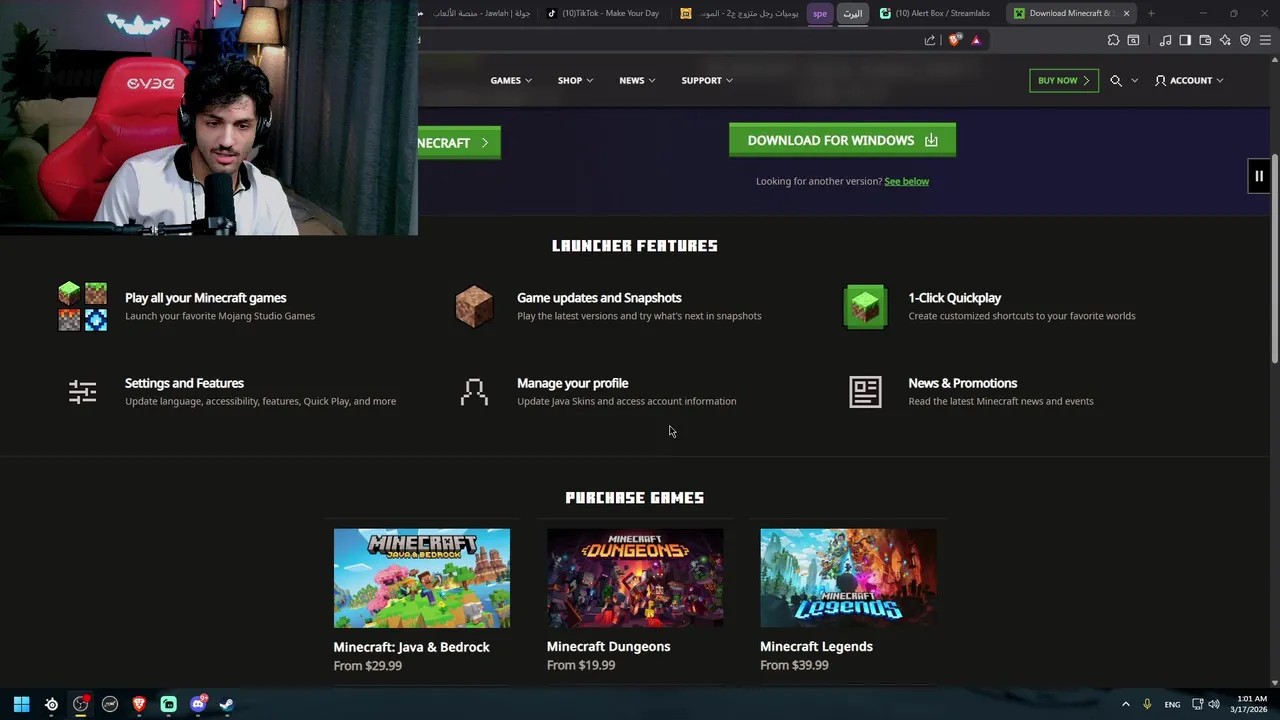
Task: Select the purple 'spe' tab group
Action: [820, 13]
